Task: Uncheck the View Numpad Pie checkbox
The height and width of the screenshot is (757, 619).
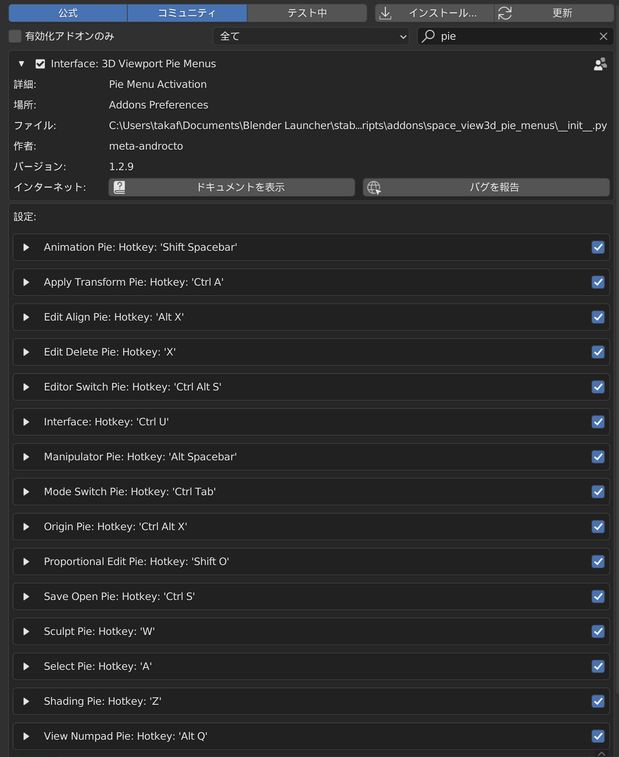Action: [598, 736]
